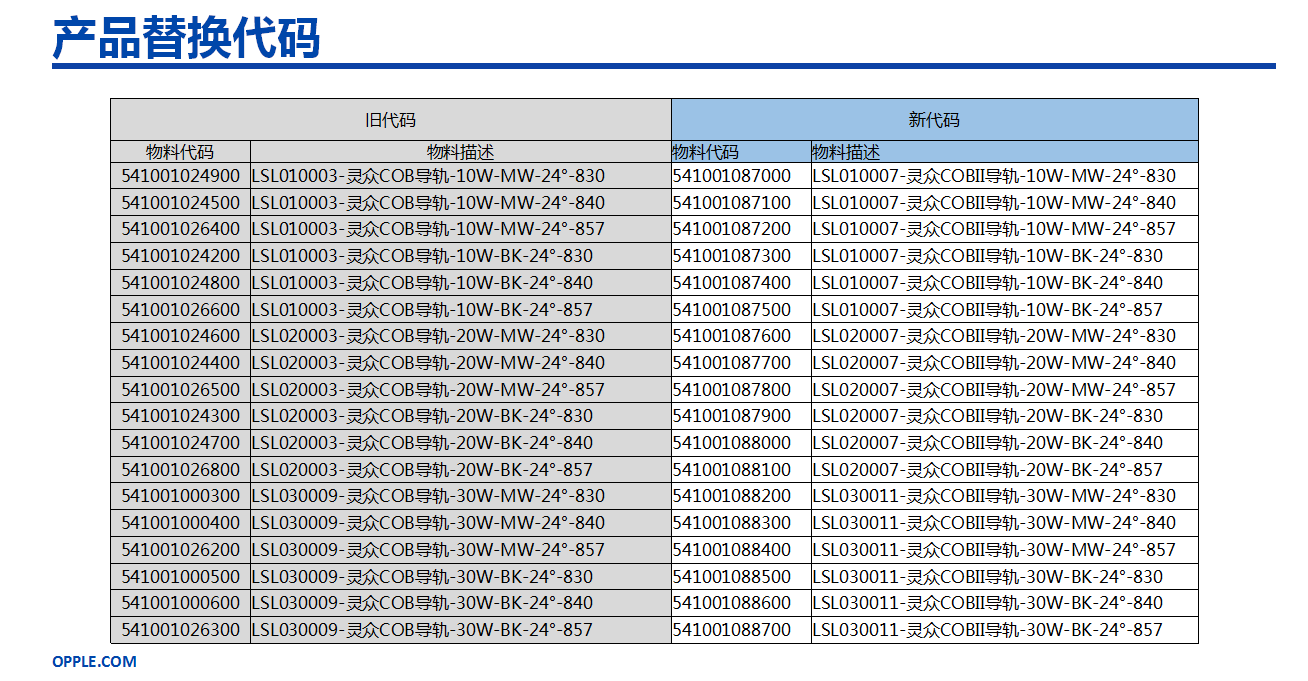
Task: Select old code cell 541001000600
Action: coord(181,603)
